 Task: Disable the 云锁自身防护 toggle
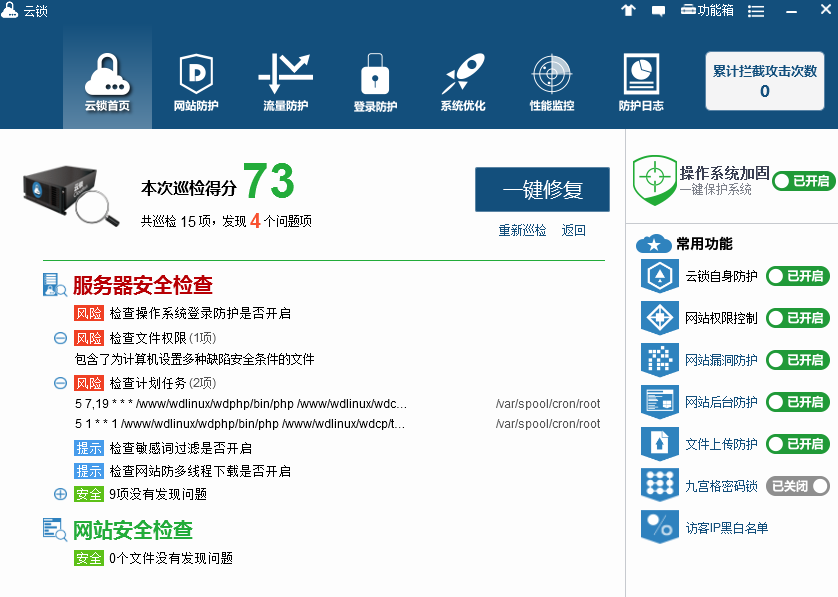pos(797,276)
